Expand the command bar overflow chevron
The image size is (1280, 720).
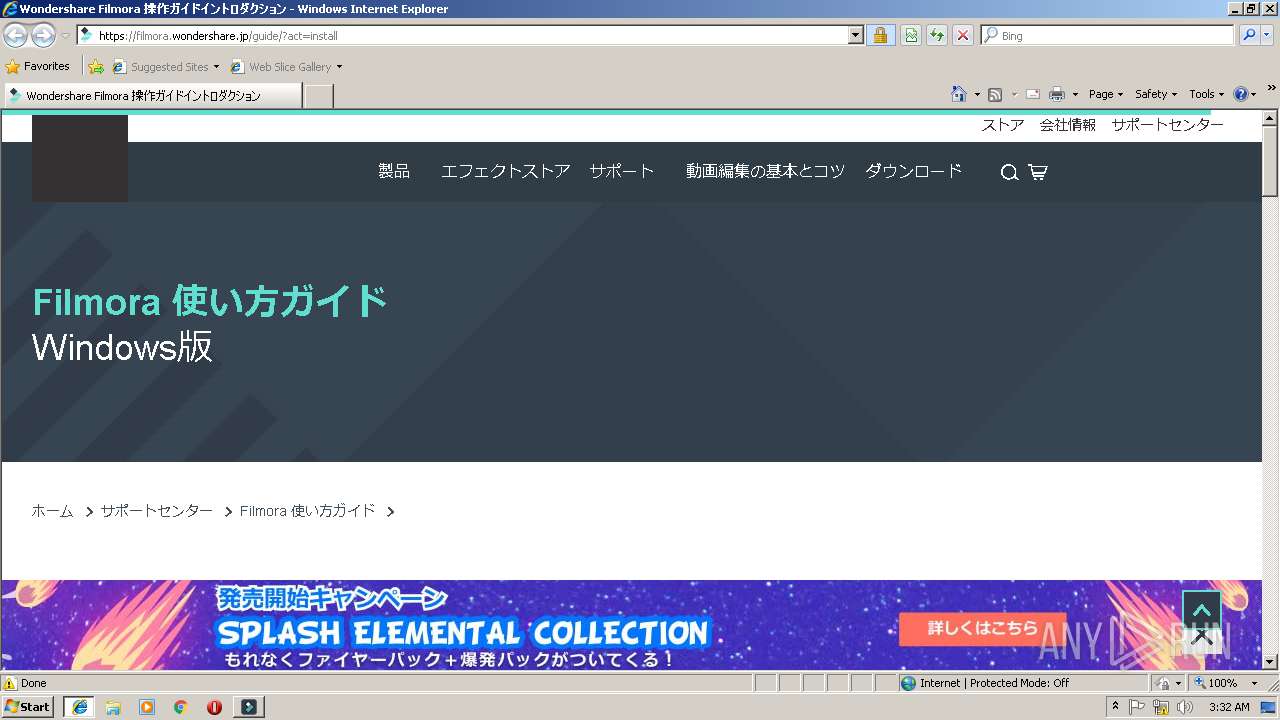click(1271, 90)
